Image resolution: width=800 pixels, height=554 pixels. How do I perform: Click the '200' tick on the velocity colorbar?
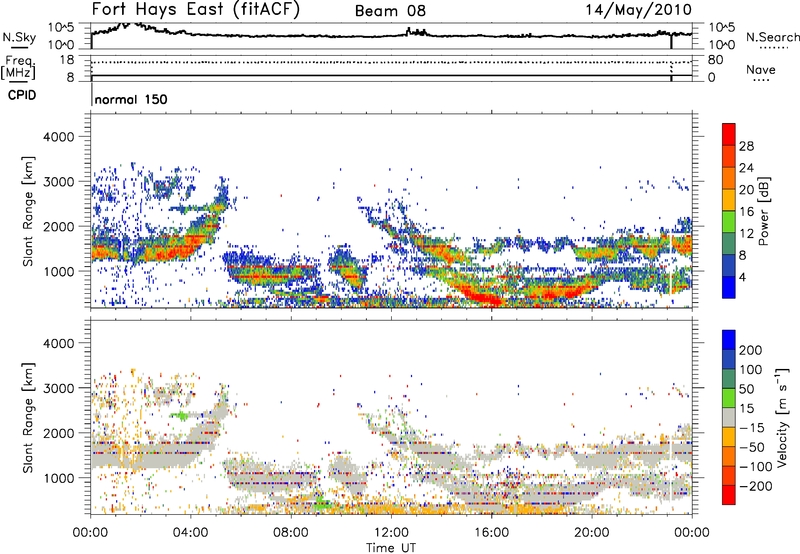click(x=750, y=350)
